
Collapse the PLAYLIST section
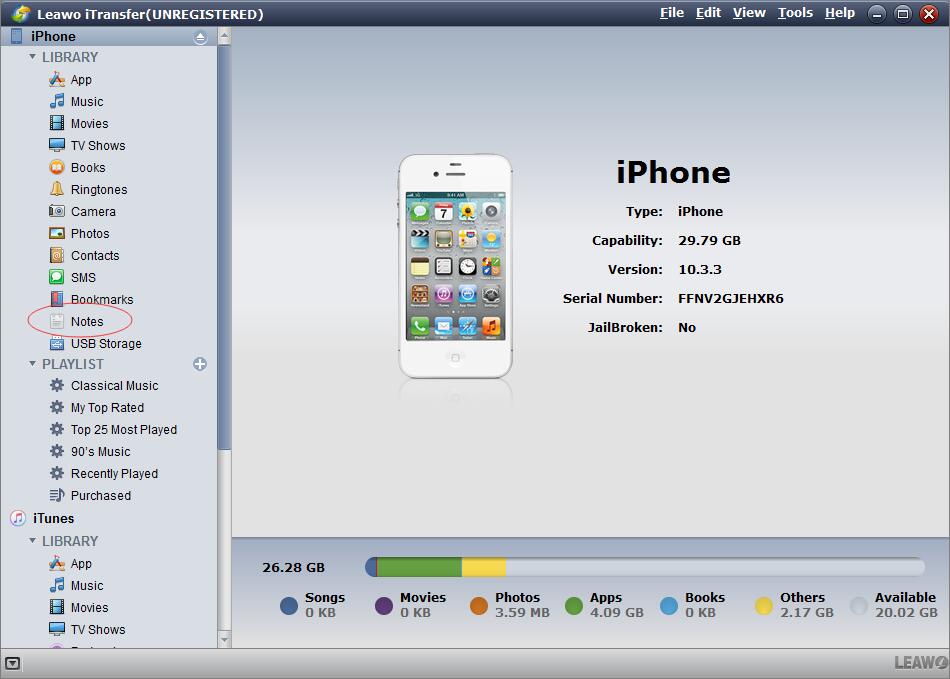(32, 364)
